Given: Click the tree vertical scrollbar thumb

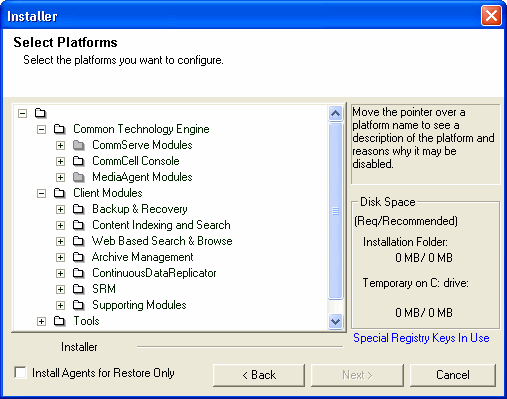Looking at the screenshot, I should (x=335, y=211).
